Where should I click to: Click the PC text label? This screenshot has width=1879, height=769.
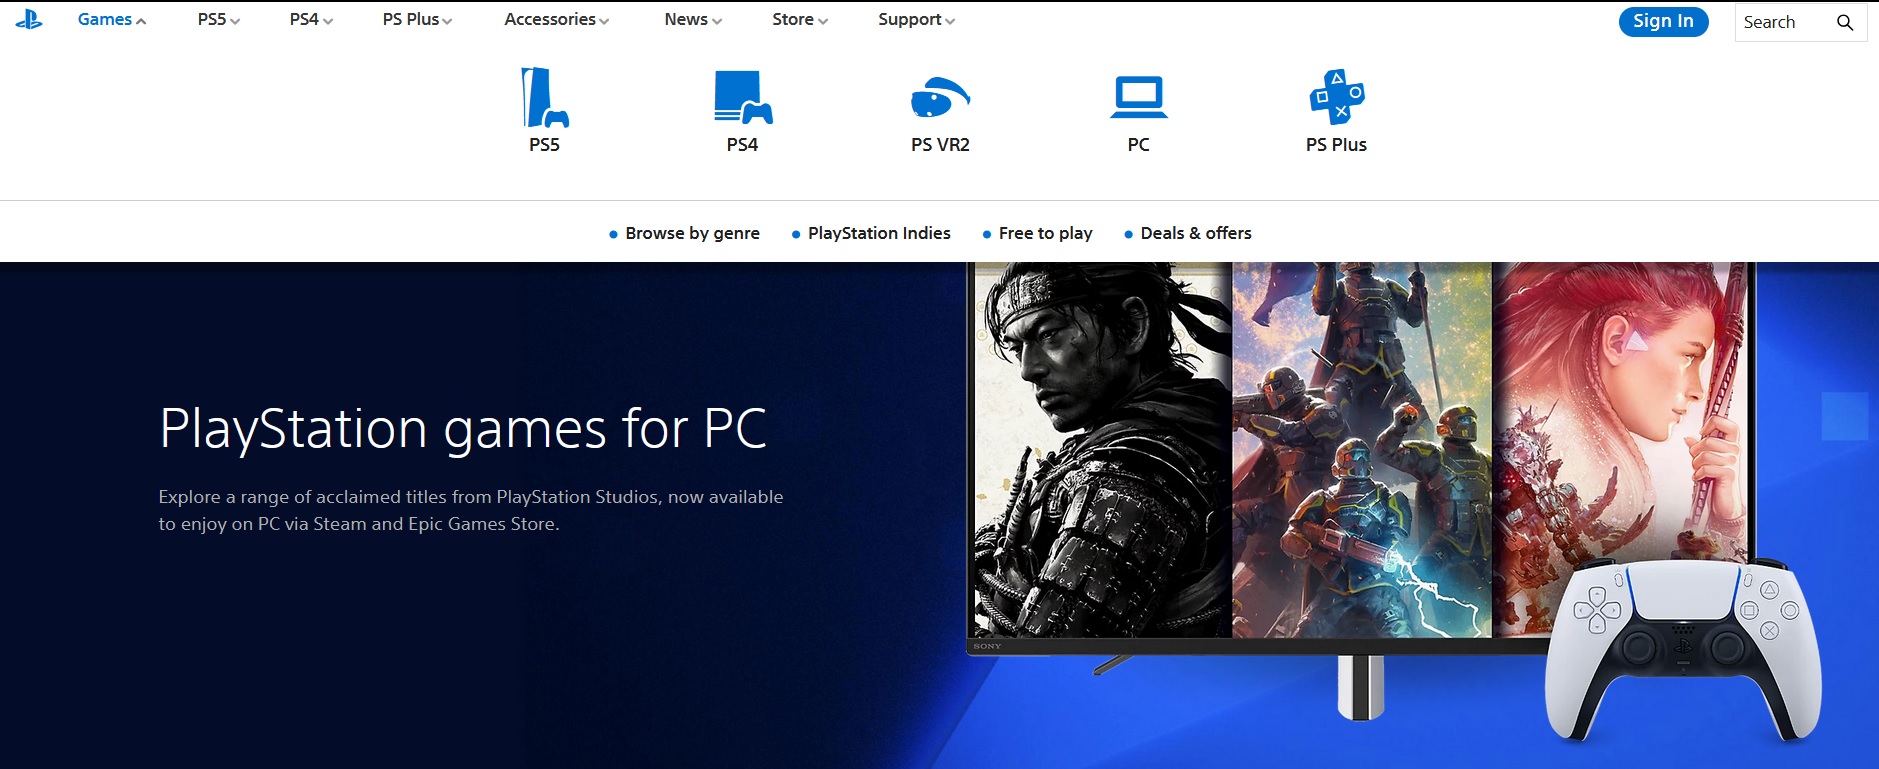point(1138,145)
